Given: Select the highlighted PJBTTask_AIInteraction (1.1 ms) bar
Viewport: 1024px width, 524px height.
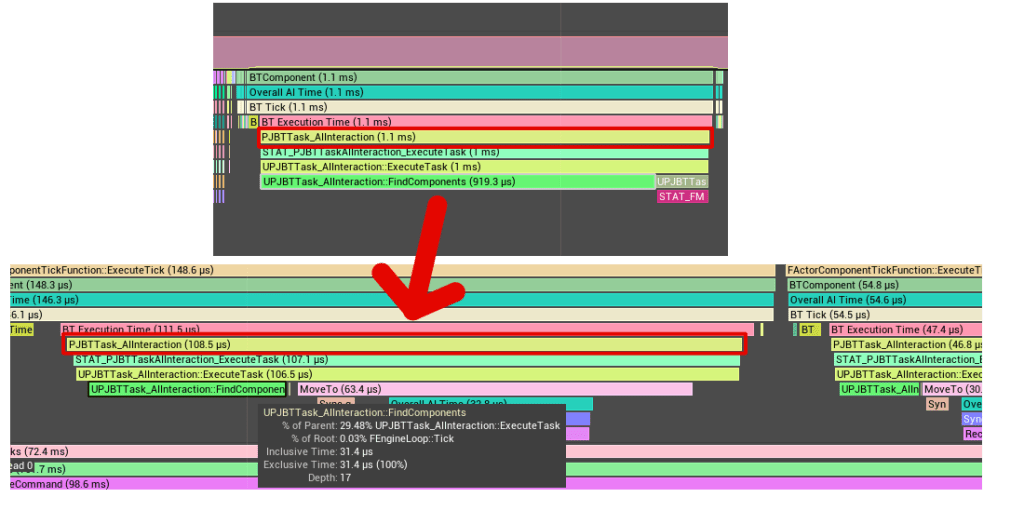Looking at the screenshot, I should pyautogui.click(x=484, y=137).
